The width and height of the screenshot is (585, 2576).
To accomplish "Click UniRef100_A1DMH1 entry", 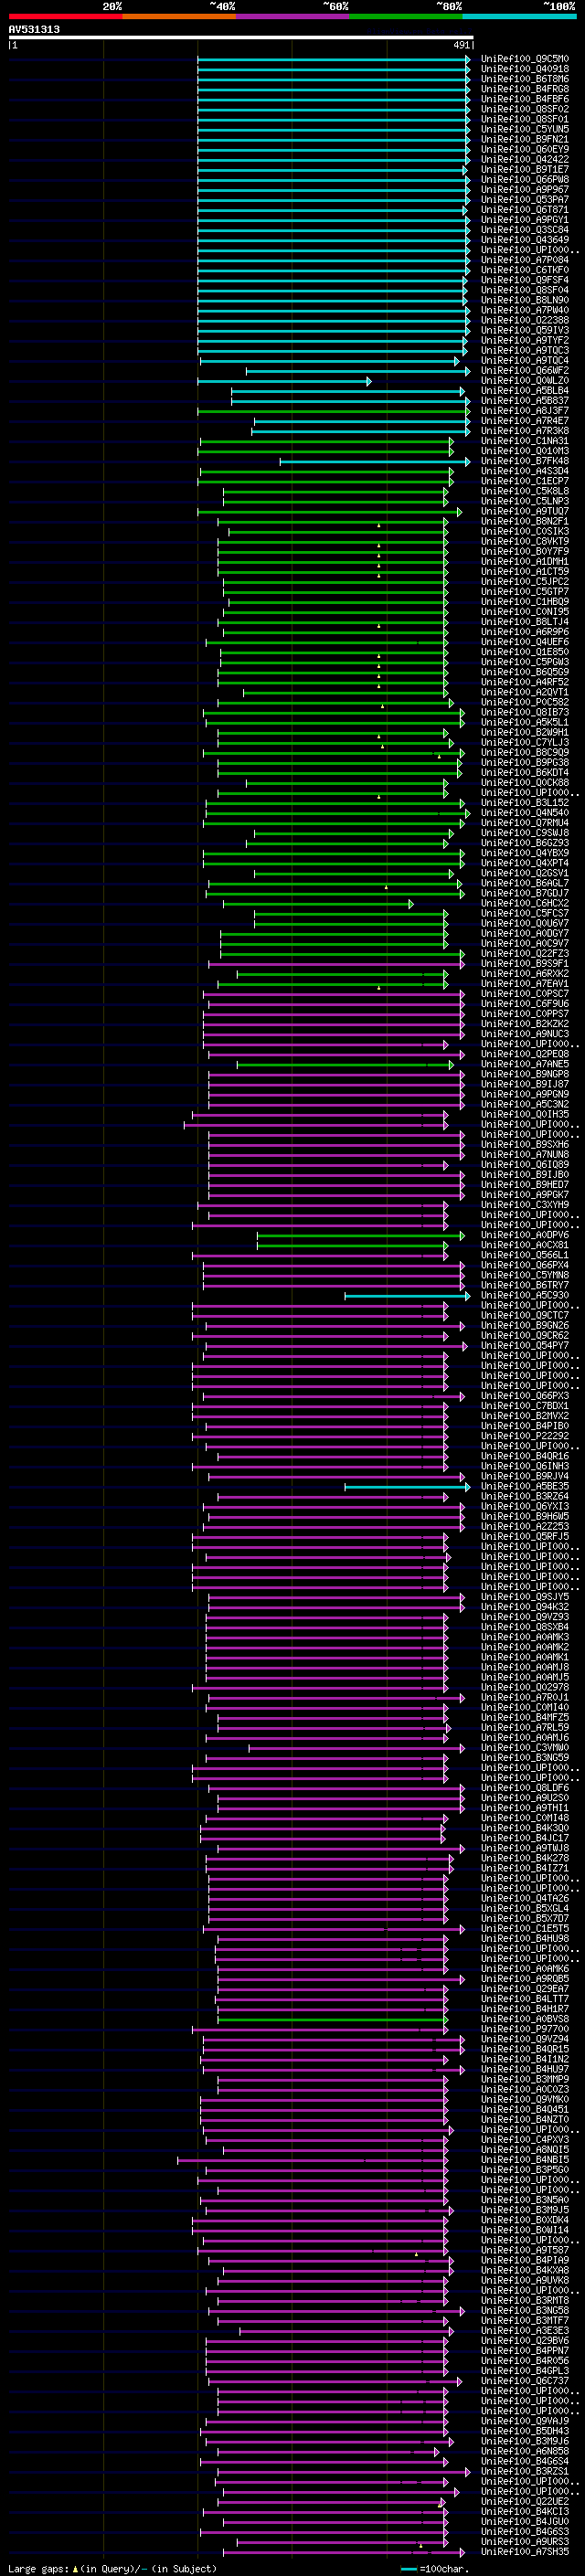I will point(524,561).
